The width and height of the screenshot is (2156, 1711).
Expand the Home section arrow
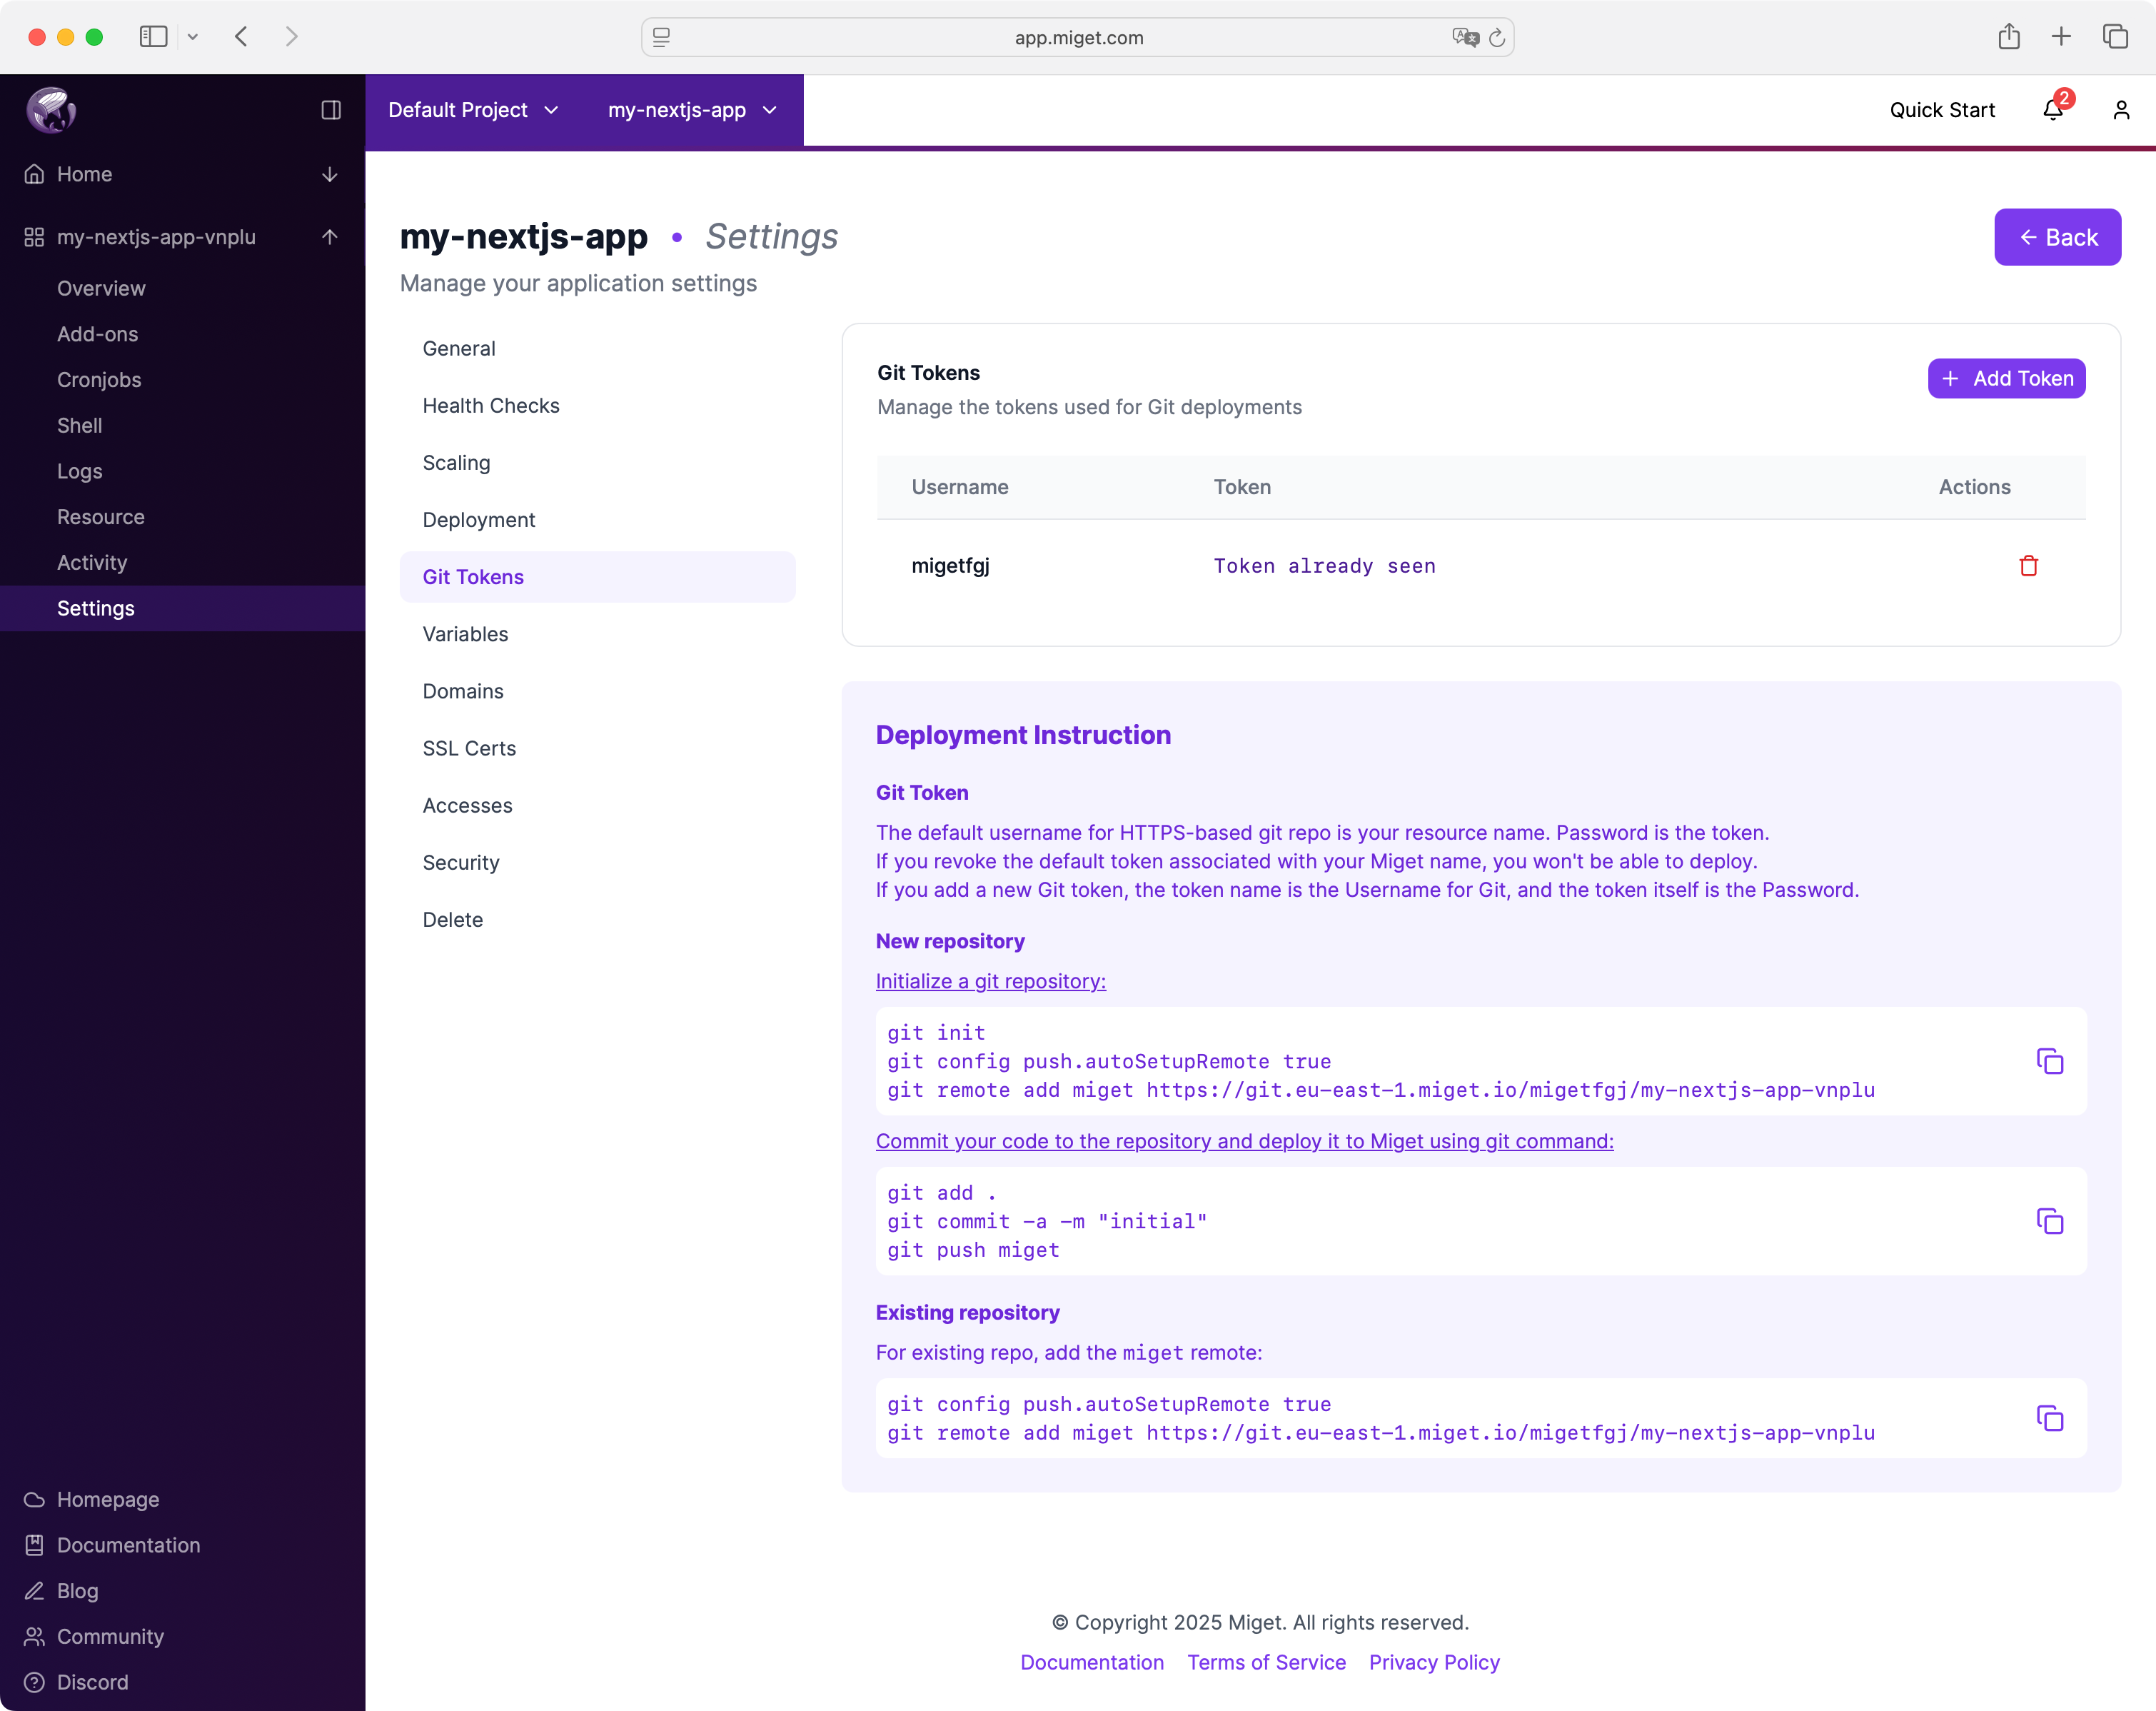329,174
